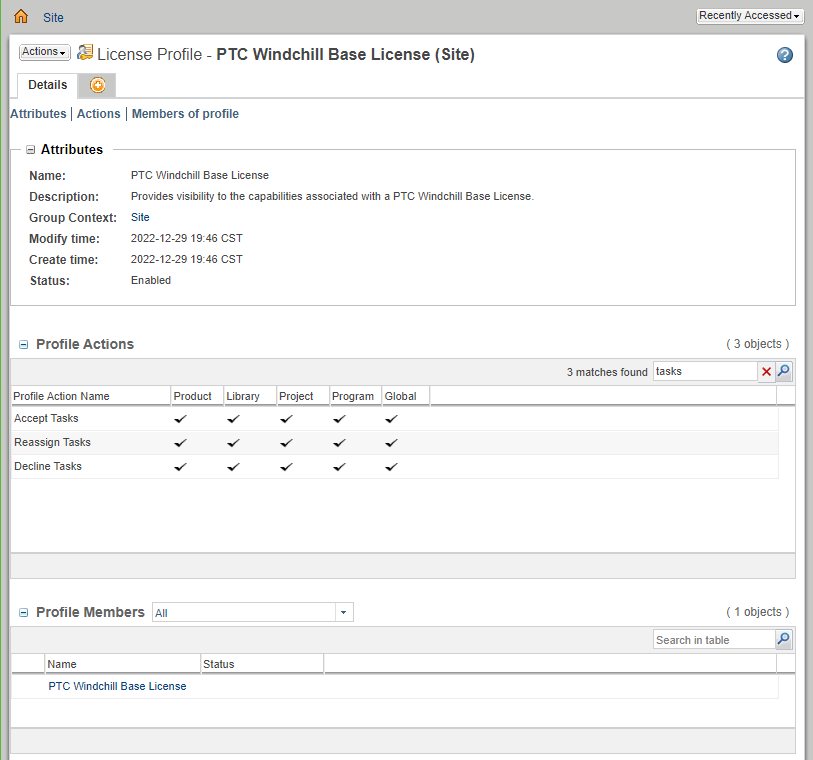Click the Home icon beside Site
Viewport: 813px width, 760px height.
coord(21,16)
